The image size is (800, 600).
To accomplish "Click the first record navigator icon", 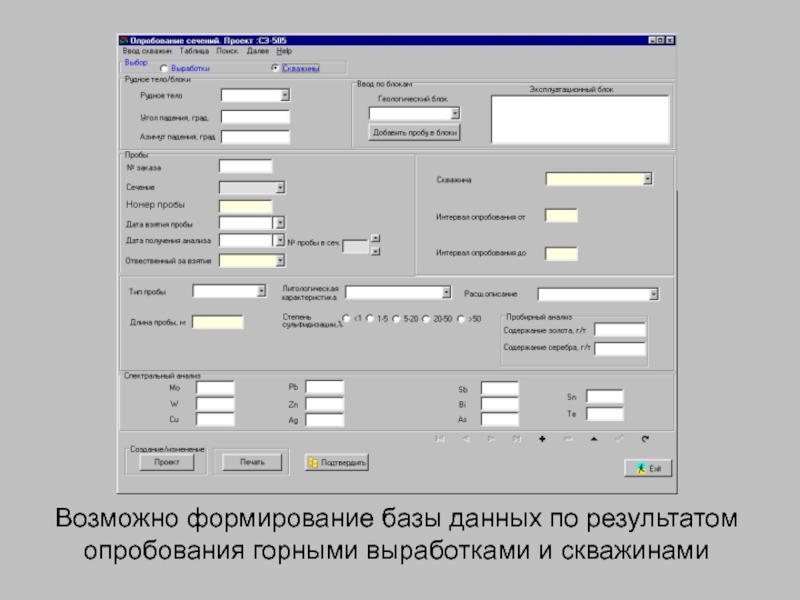I will click(438, 439).
